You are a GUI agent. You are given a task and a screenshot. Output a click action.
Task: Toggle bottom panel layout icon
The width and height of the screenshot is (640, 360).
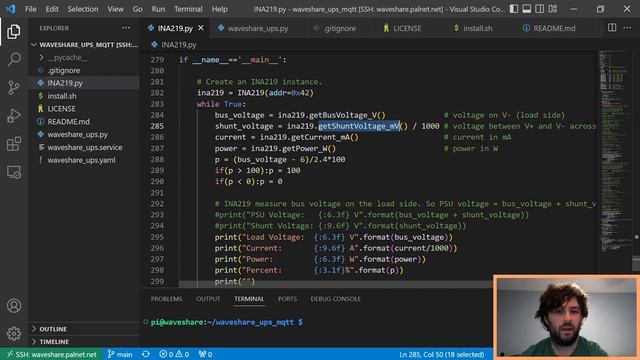pyautogui.click(x=527, y=9)
